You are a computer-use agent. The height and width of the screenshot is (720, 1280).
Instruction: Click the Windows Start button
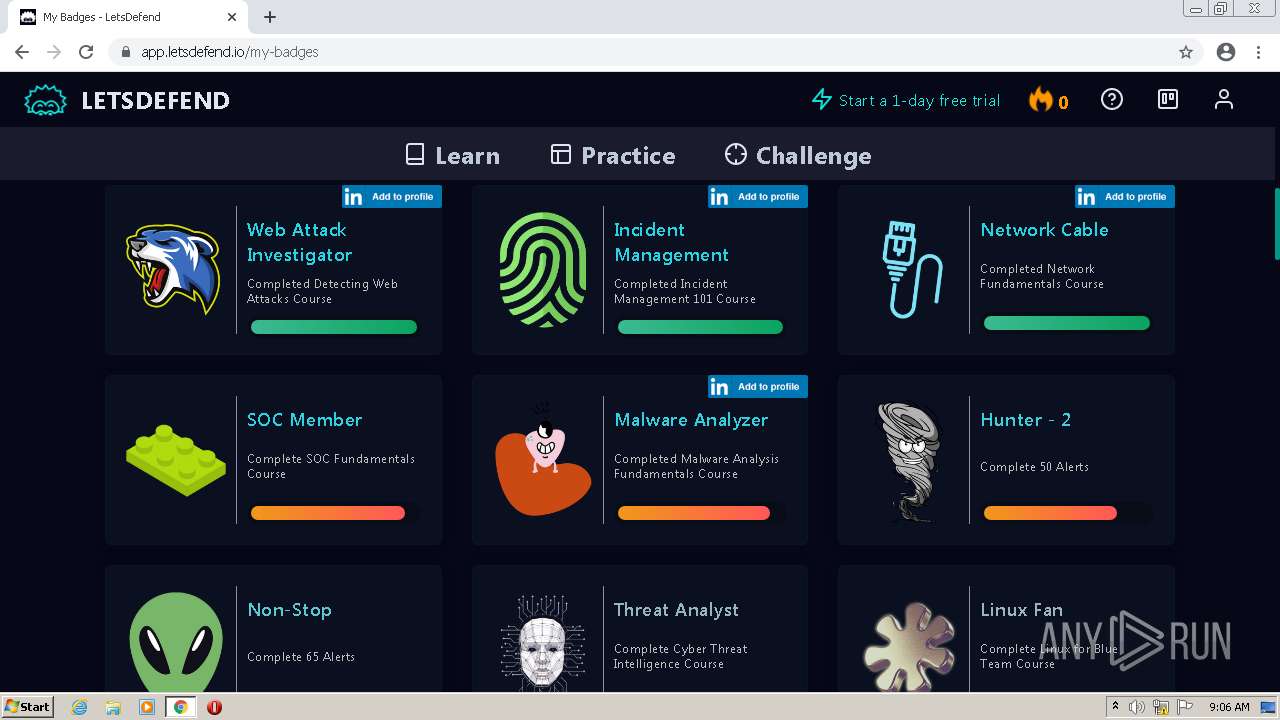(27, 707)
